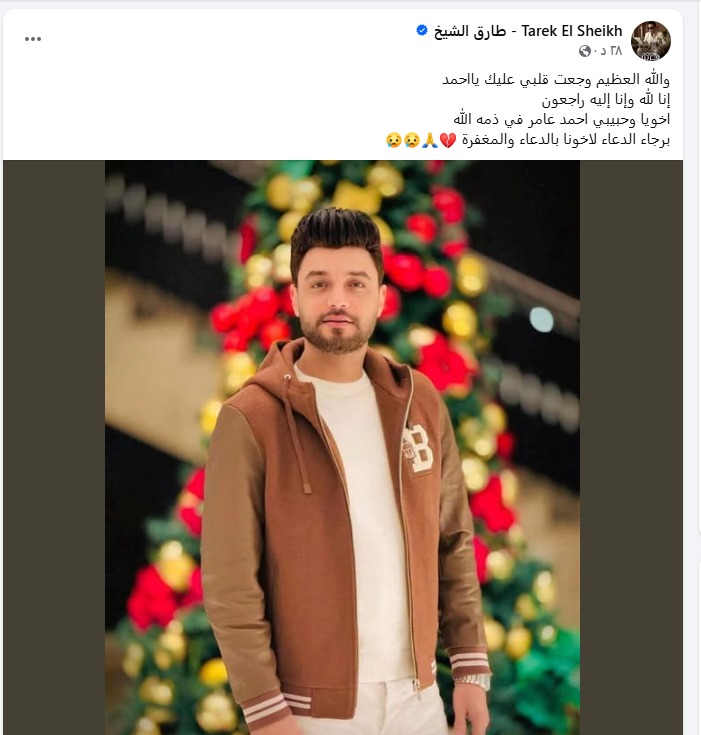This screenshot has width=701, height=735.
Task: Click the dark left margin beside photo
Action: [x=54, y=447]
